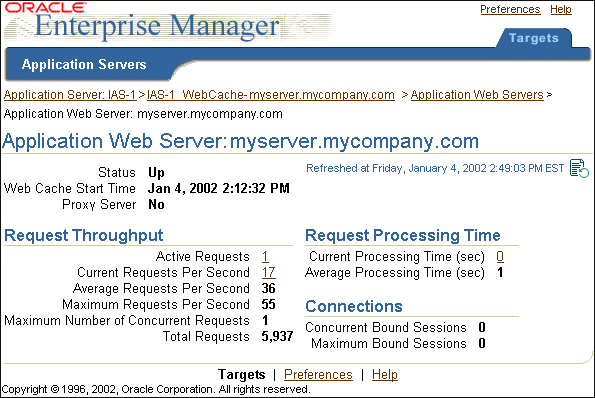This screenshot has height=398, width=595.
Task: Select Web Cache Start Time value Jan 4, 2002
Action: point(219,188)
